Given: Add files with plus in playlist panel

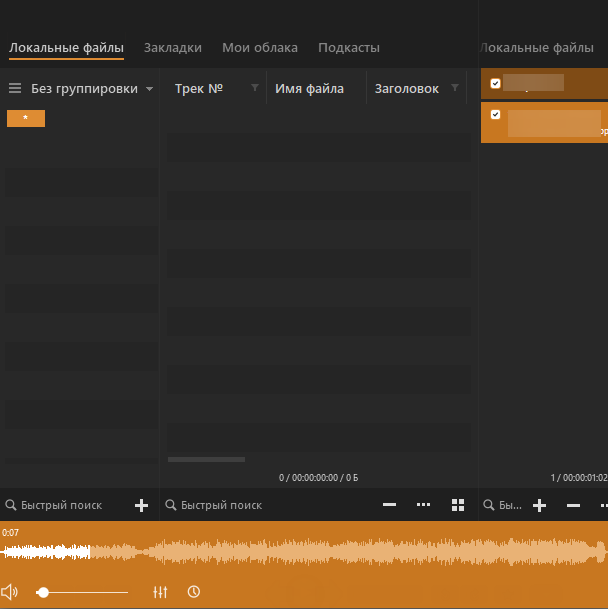Looking at the screenshot, I should [539, 505].
